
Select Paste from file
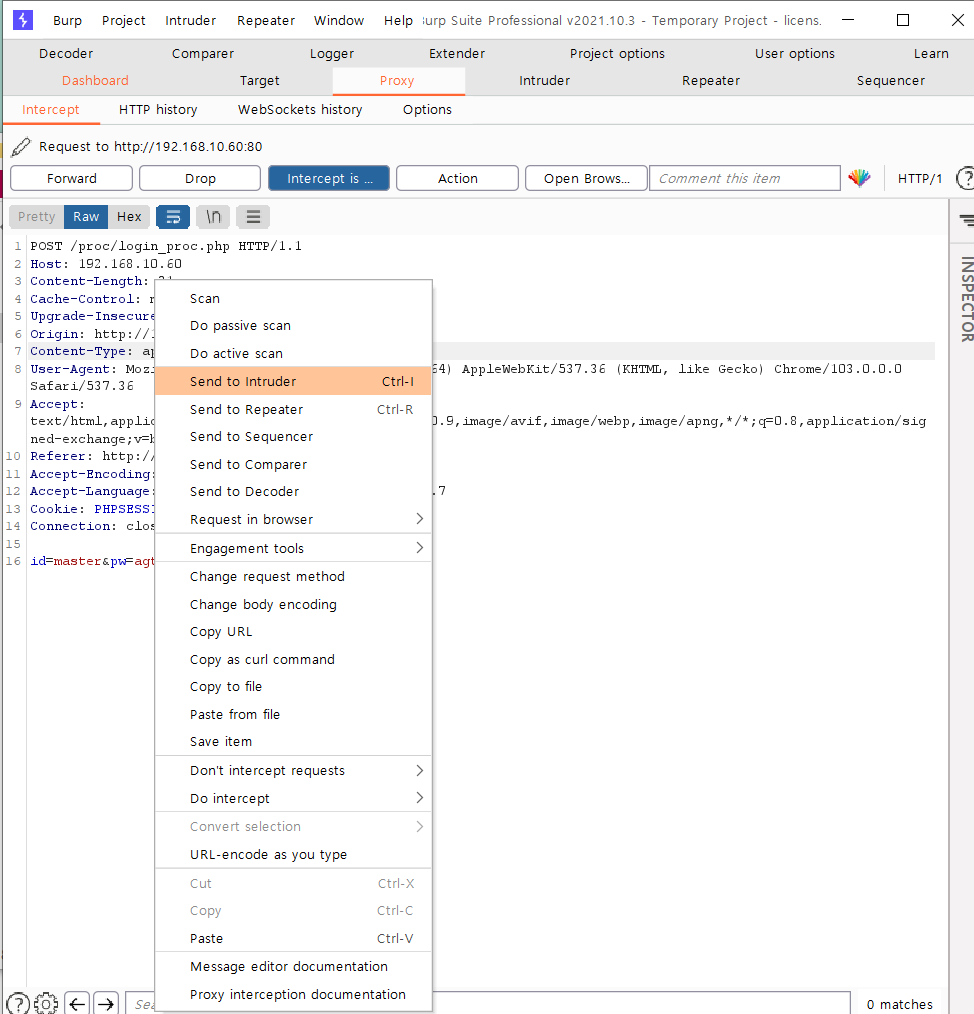point(293,715)
